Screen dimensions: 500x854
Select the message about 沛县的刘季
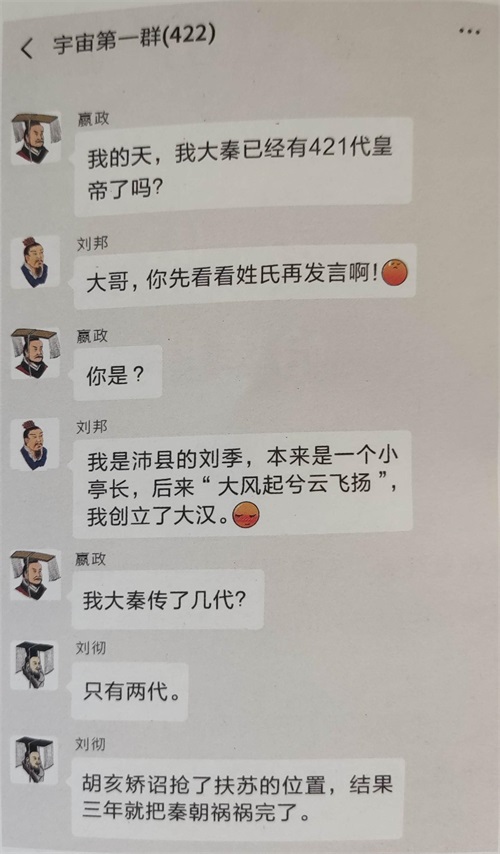pos(242,485)
